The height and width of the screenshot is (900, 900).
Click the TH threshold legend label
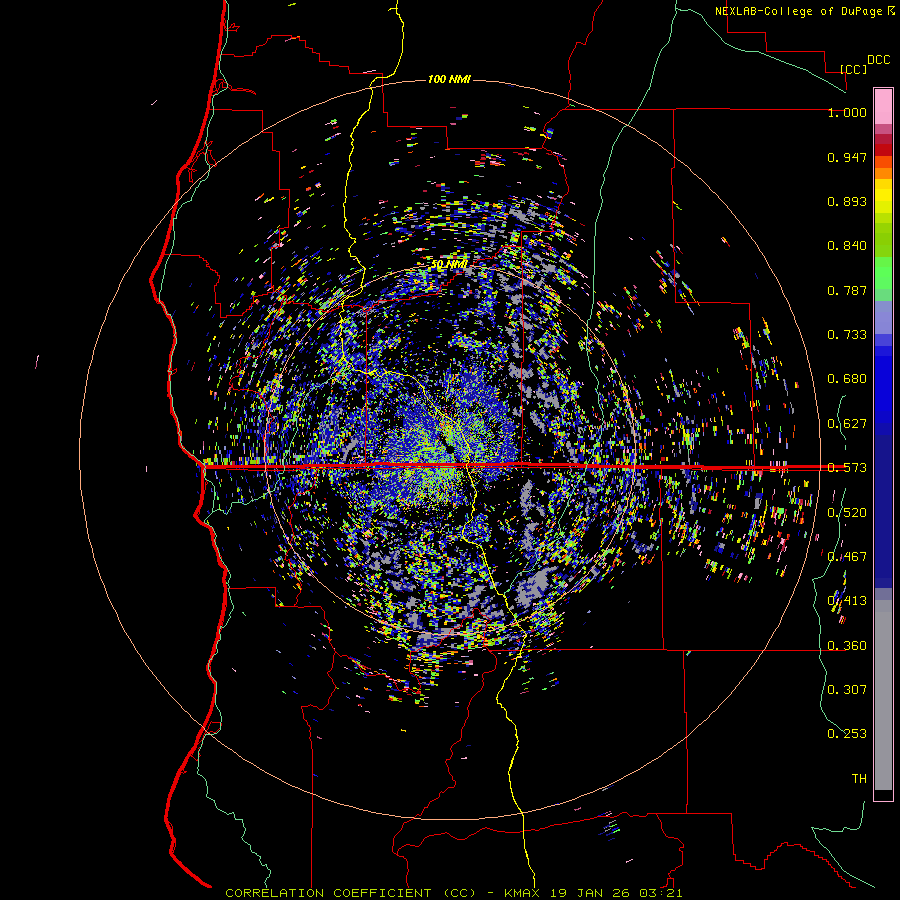(x=859, y=779)
